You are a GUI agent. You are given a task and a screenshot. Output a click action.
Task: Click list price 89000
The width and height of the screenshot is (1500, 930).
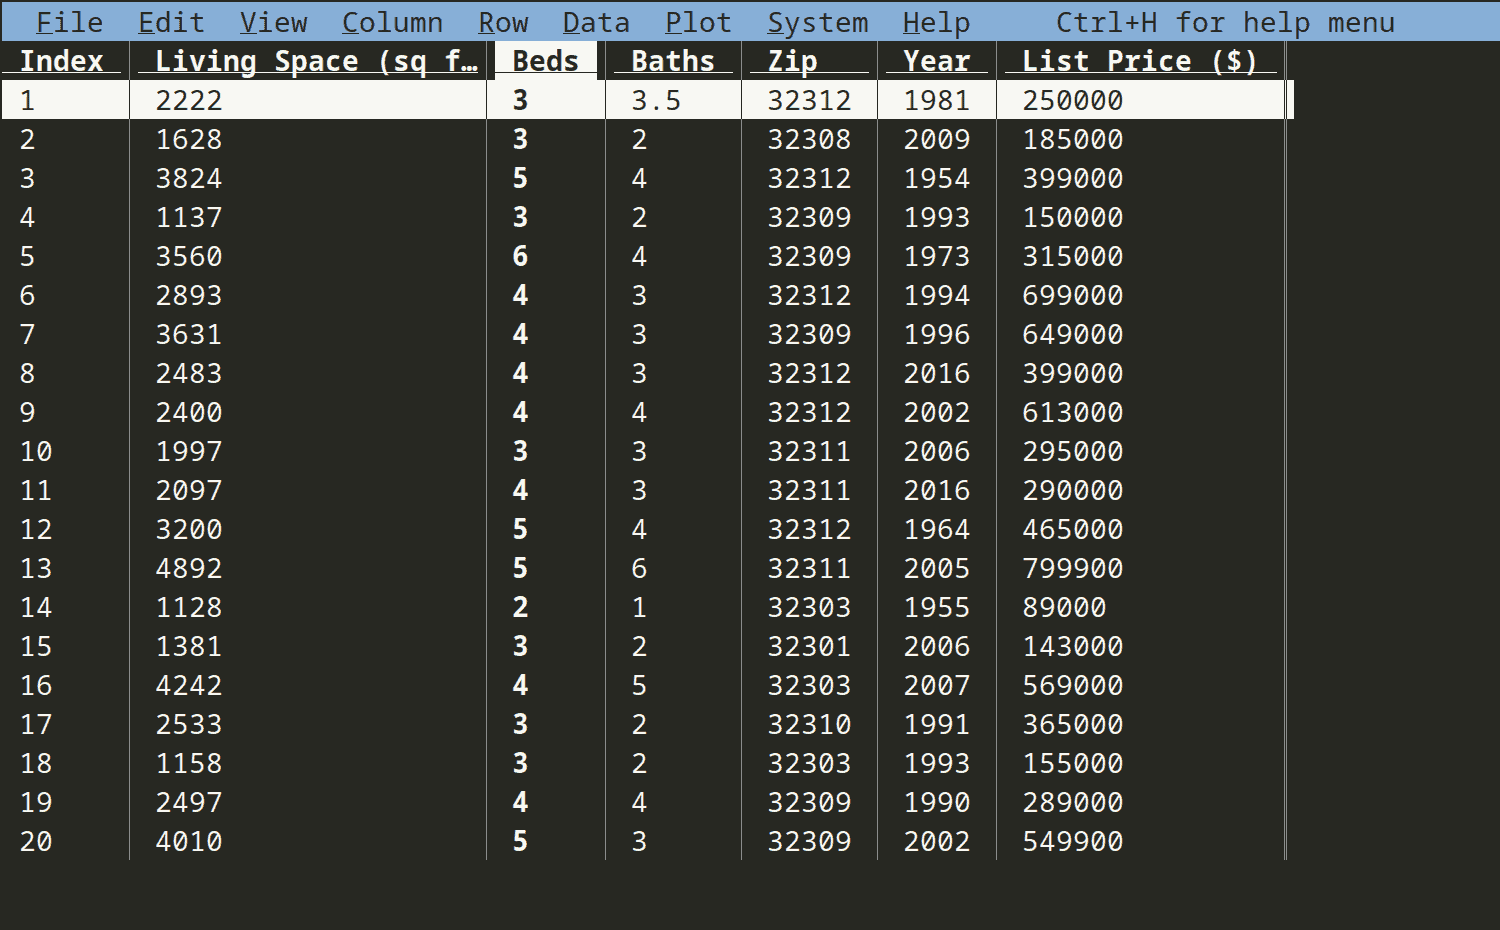pyautogui.click(x=1064, y=607)
